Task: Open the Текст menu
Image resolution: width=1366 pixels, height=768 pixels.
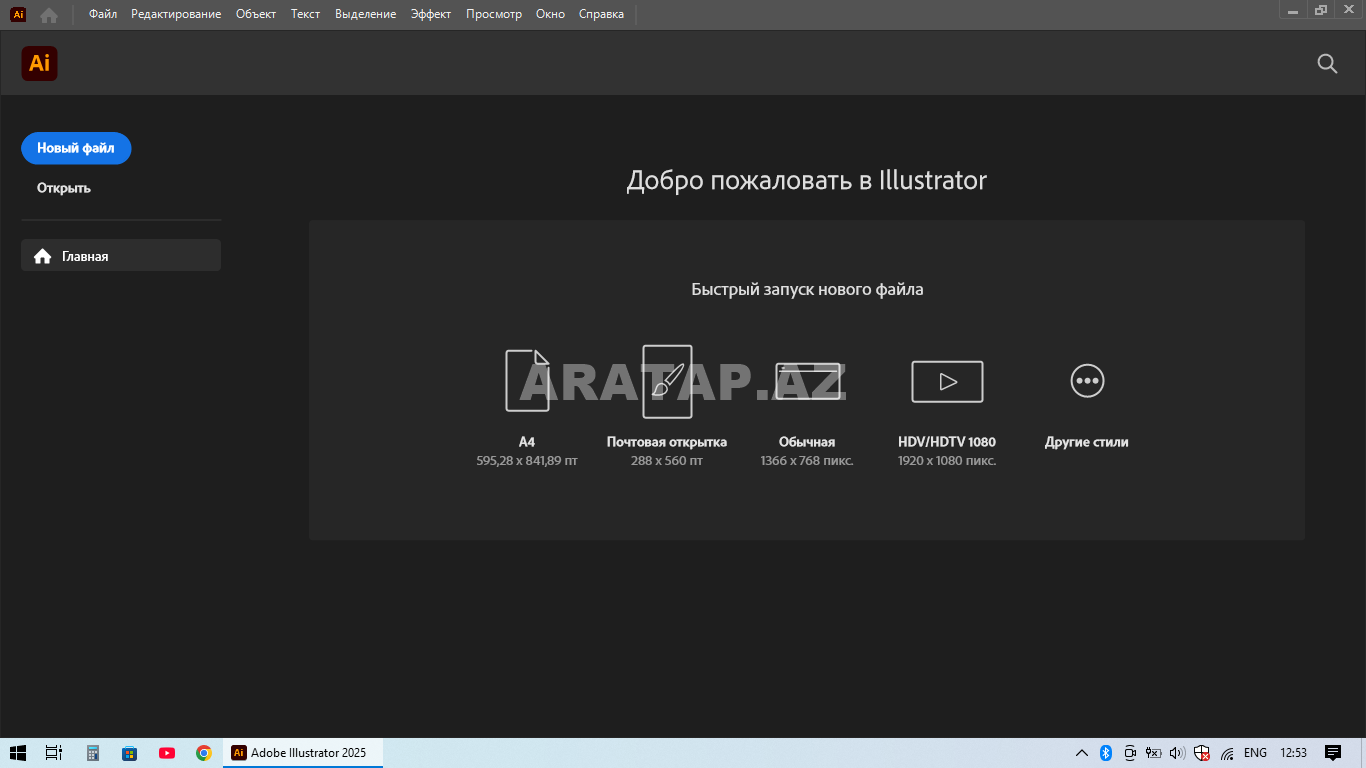Action: tap(306, 14)
